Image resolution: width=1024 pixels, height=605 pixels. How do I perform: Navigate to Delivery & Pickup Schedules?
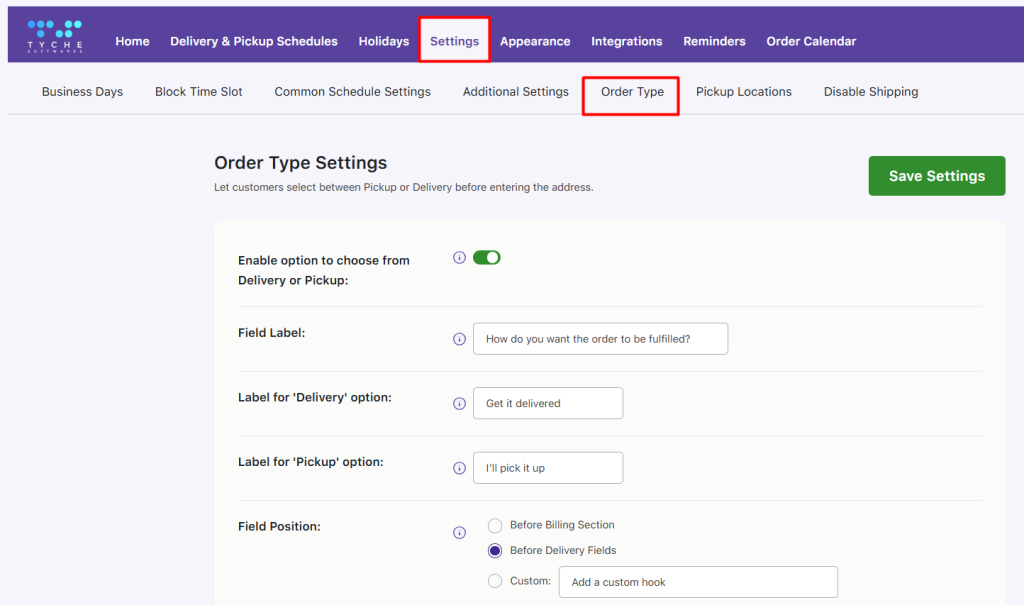(x=254, y=41)
